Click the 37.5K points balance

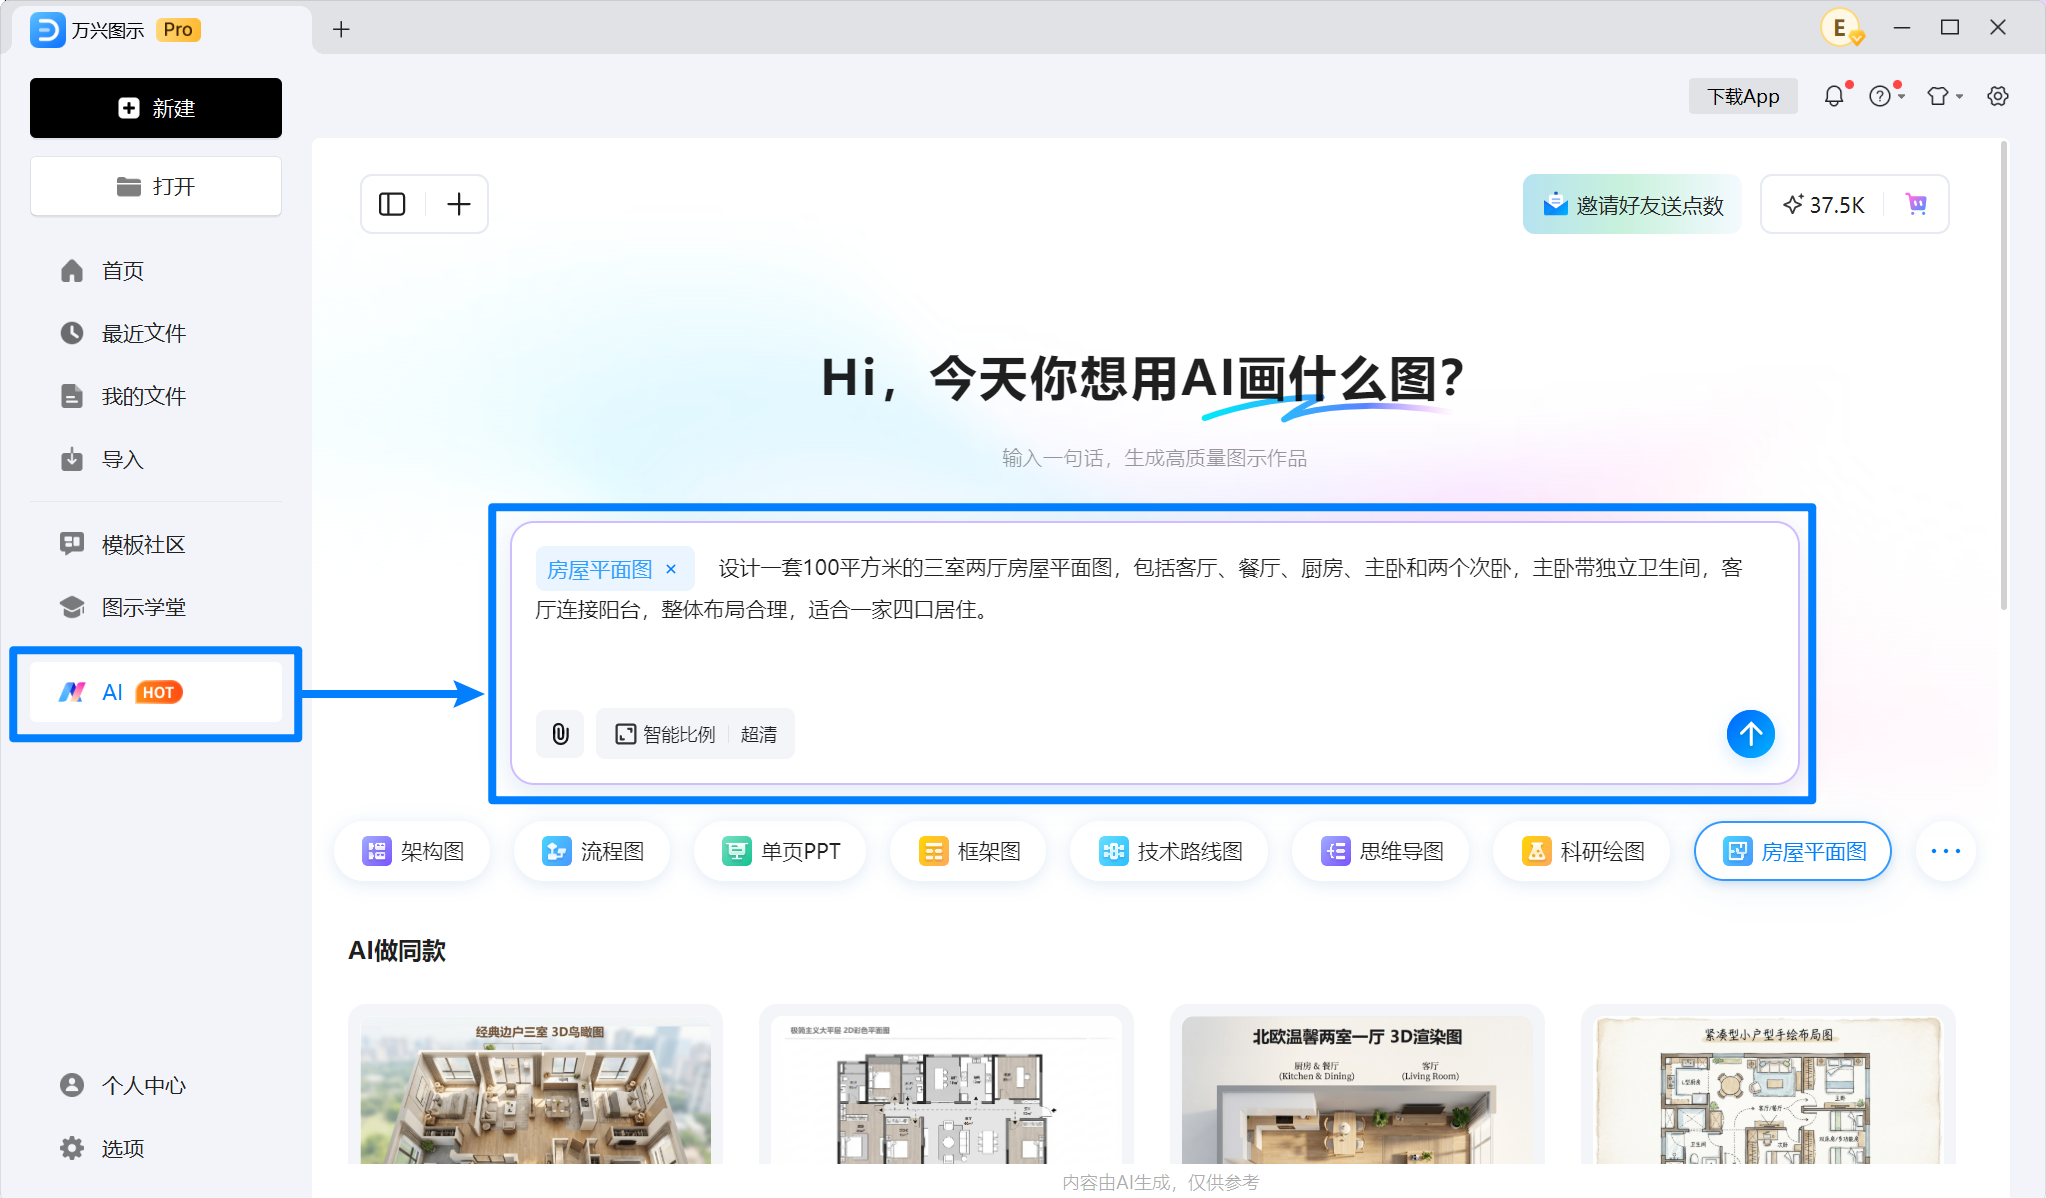point(1824,204)
